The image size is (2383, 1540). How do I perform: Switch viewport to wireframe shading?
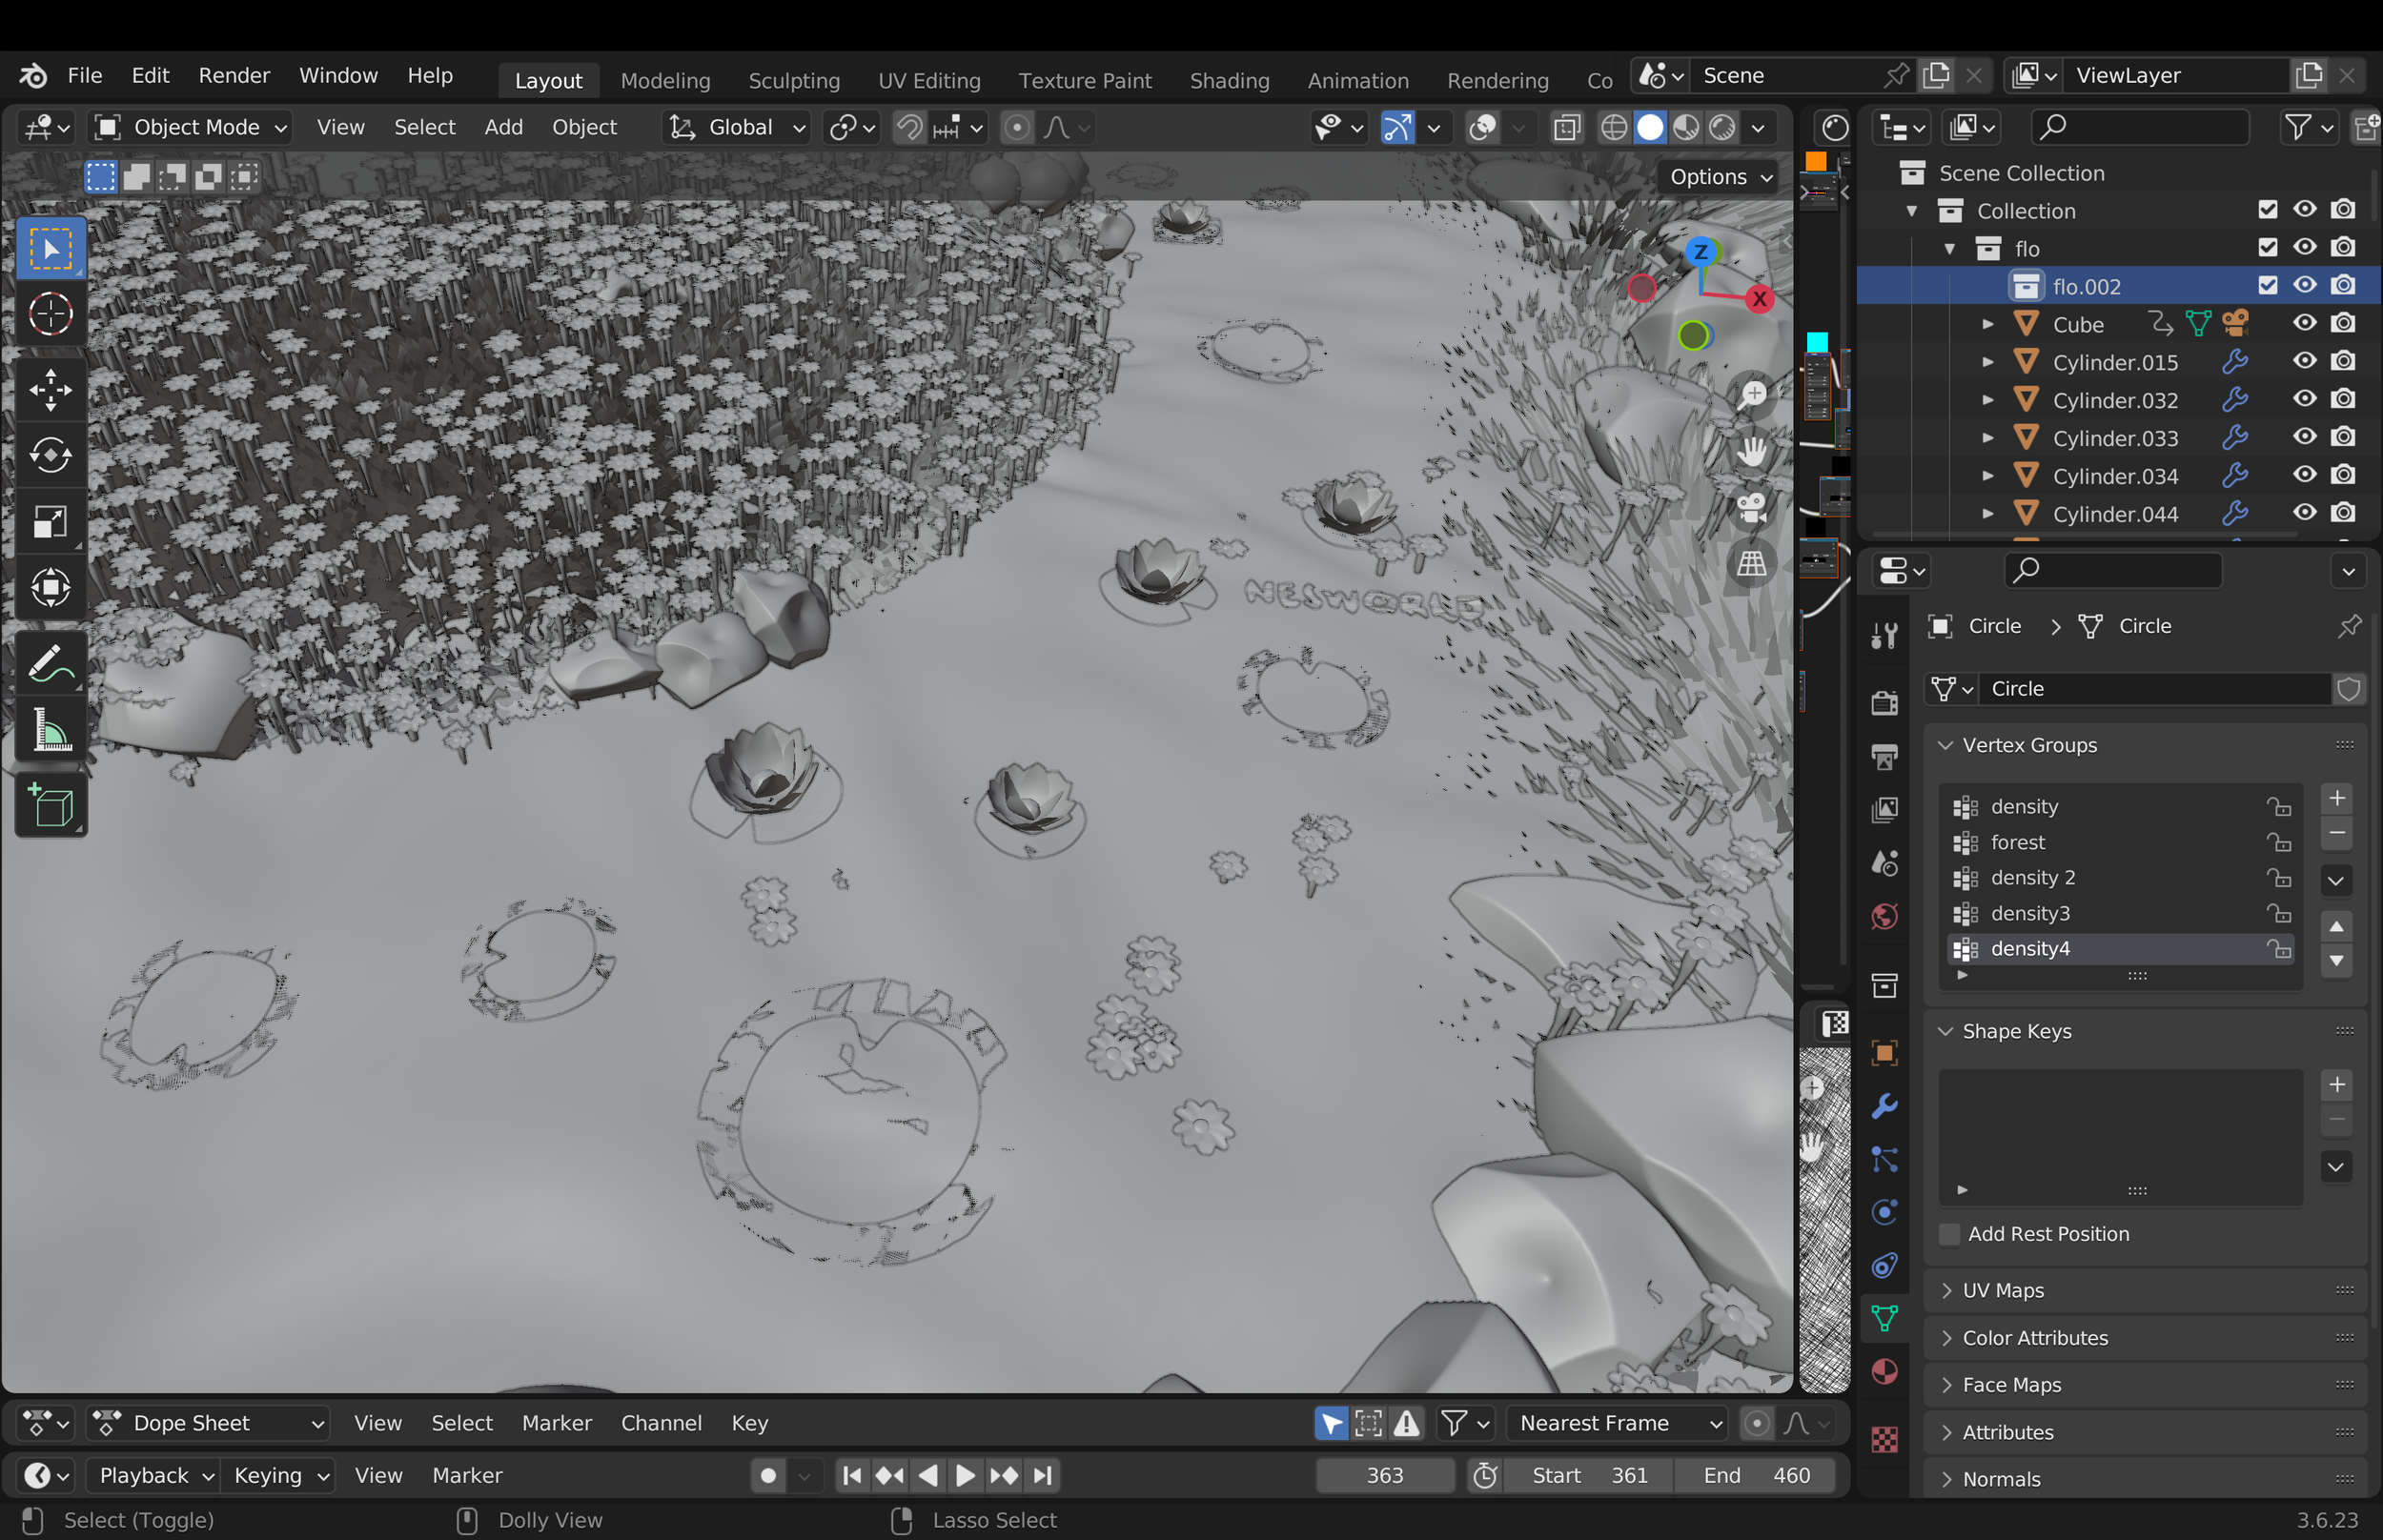[1613, 127]
